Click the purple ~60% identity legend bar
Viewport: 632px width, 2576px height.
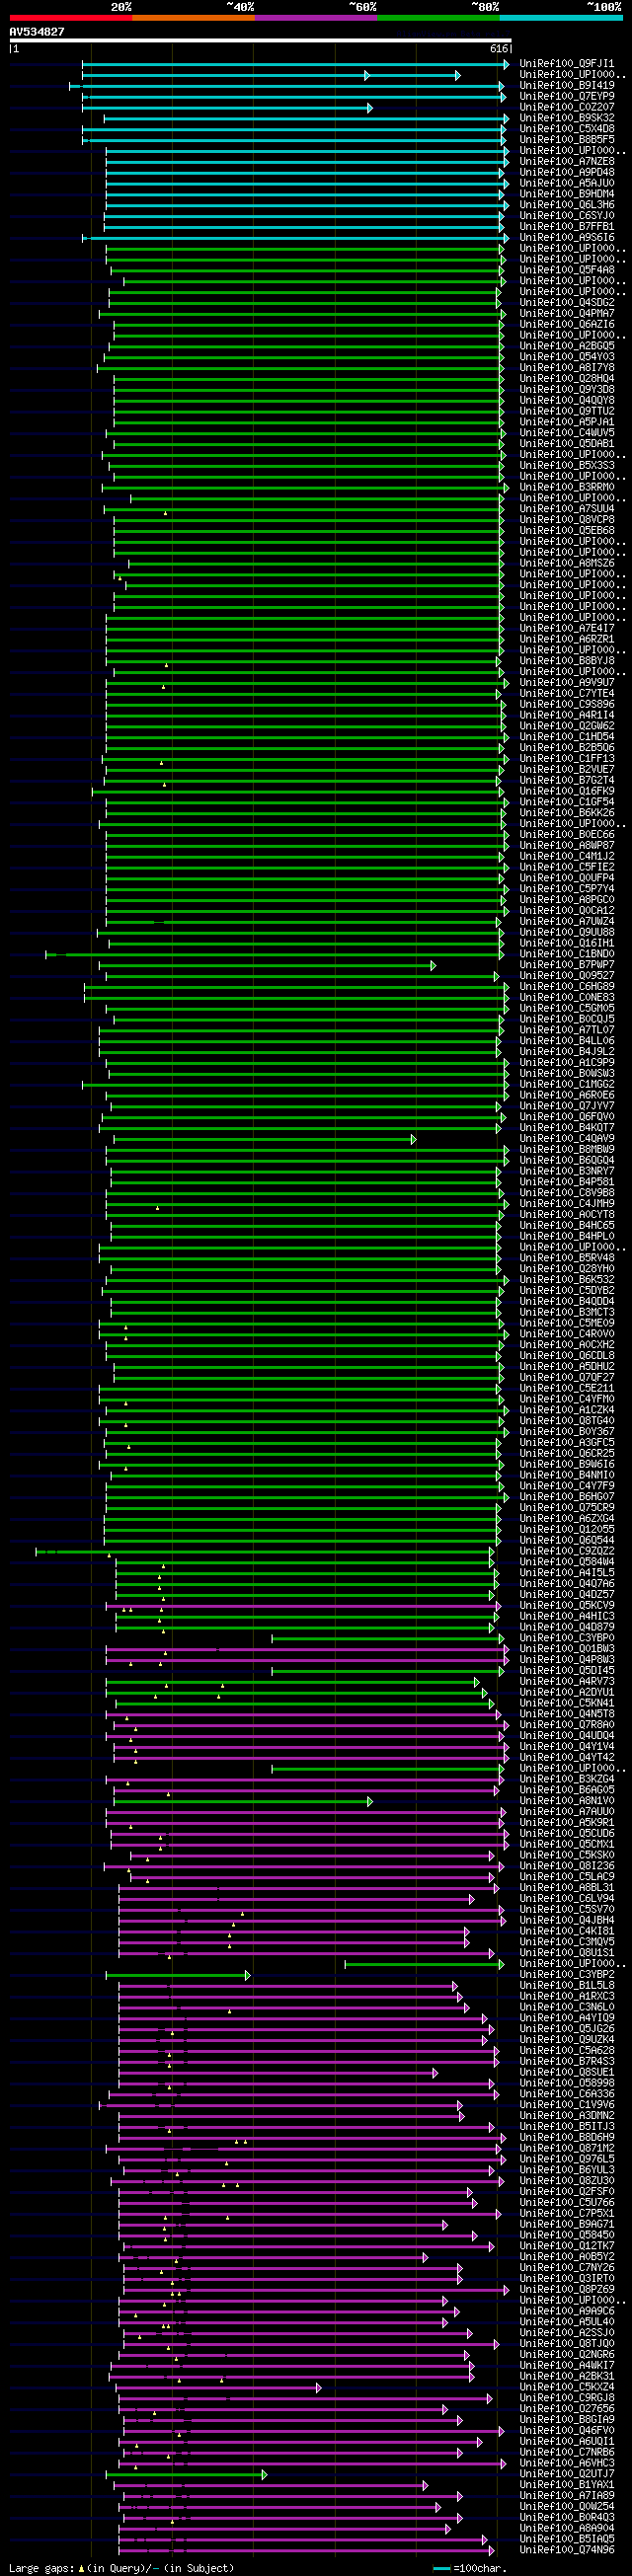pyautogui.click(x=316, y=17)
